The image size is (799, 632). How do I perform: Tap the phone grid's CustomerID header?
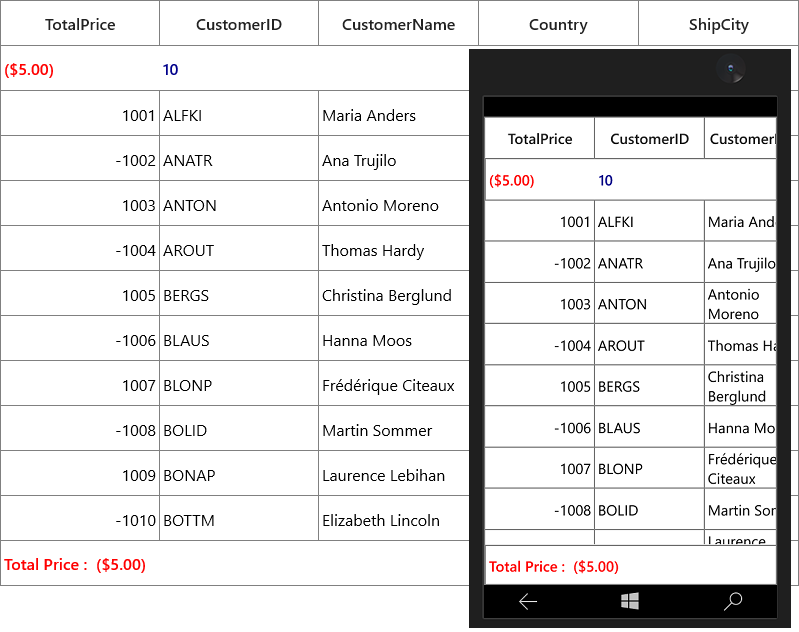click(x=649, y=139)
